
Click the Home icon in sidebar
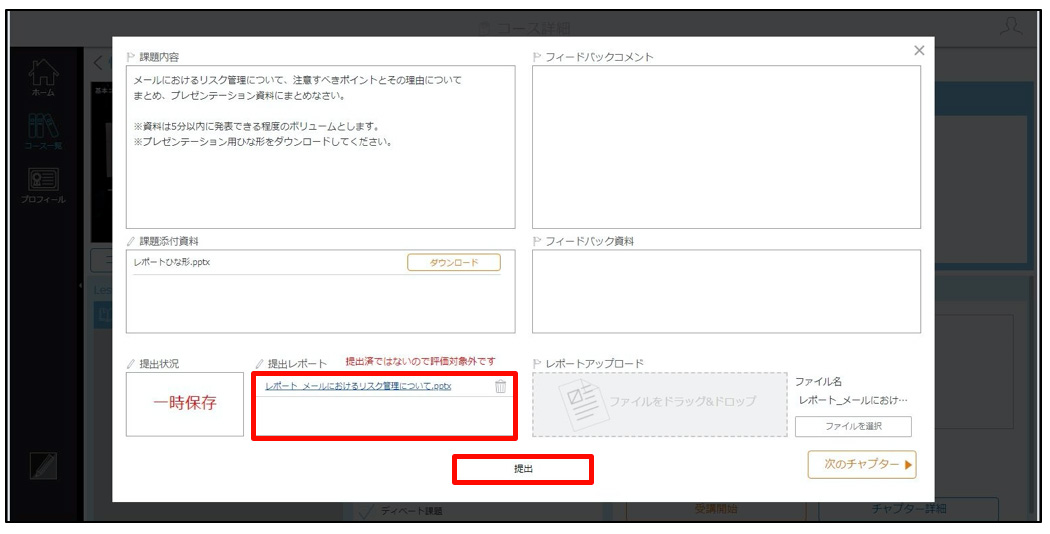pos(44,73)
